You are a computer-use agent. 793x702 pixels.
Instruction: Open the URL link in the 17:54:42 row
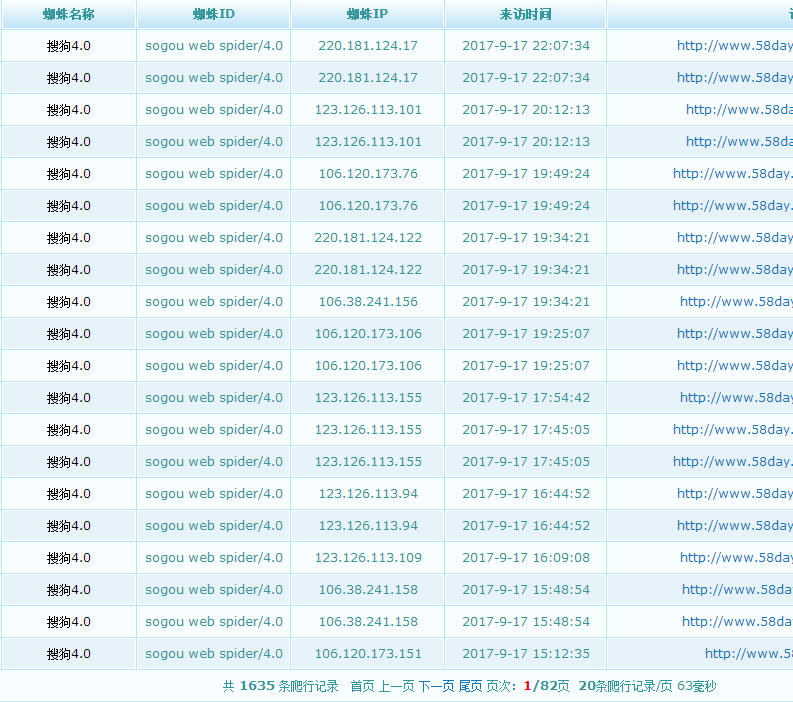[x=736, y=398]
